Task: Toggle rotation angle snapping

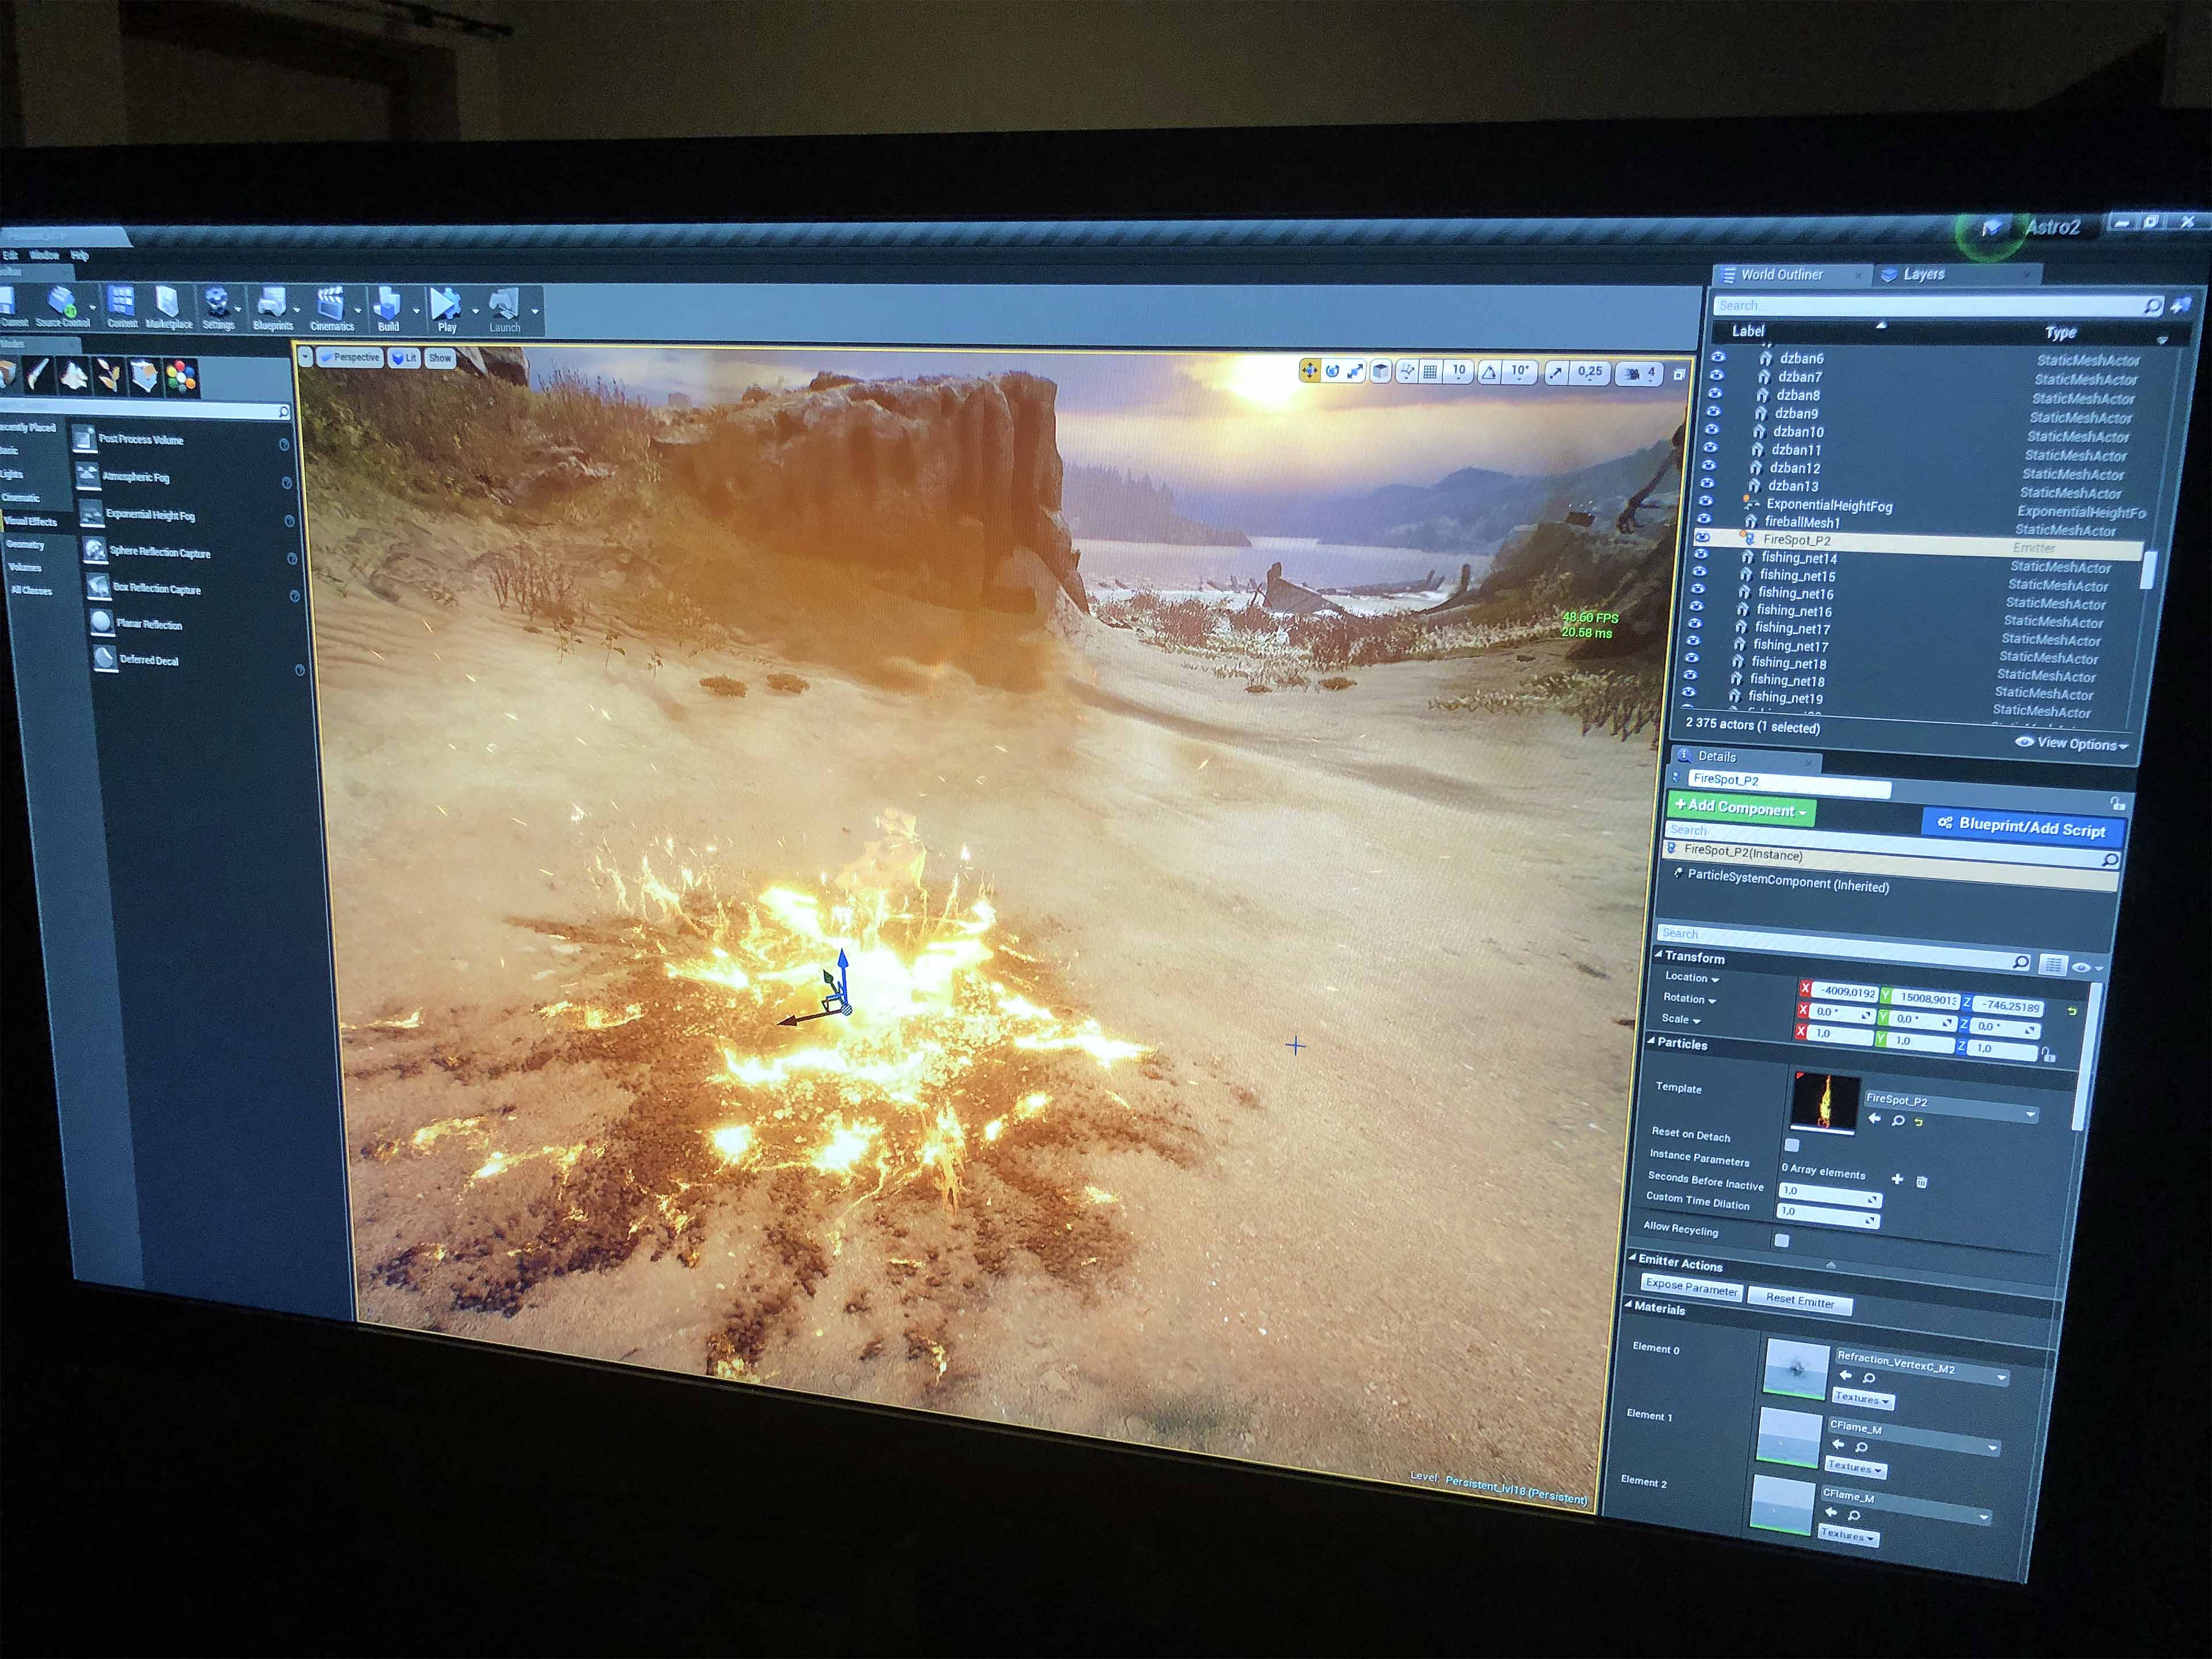Action: coord(1490,373)
